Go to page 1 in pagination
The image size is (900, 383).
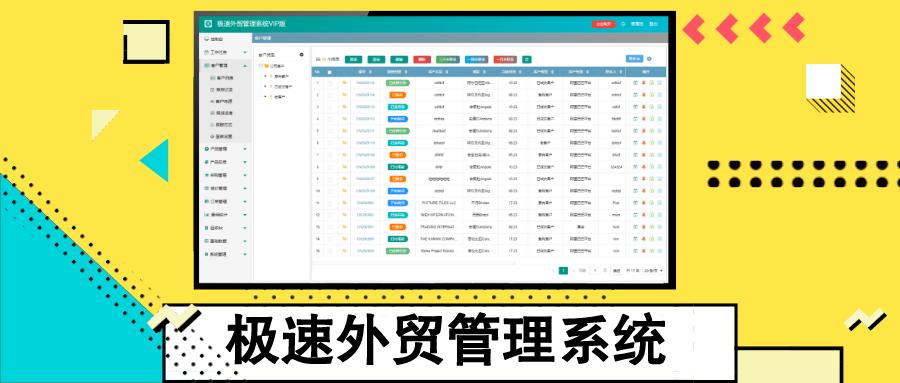point(563,270)
